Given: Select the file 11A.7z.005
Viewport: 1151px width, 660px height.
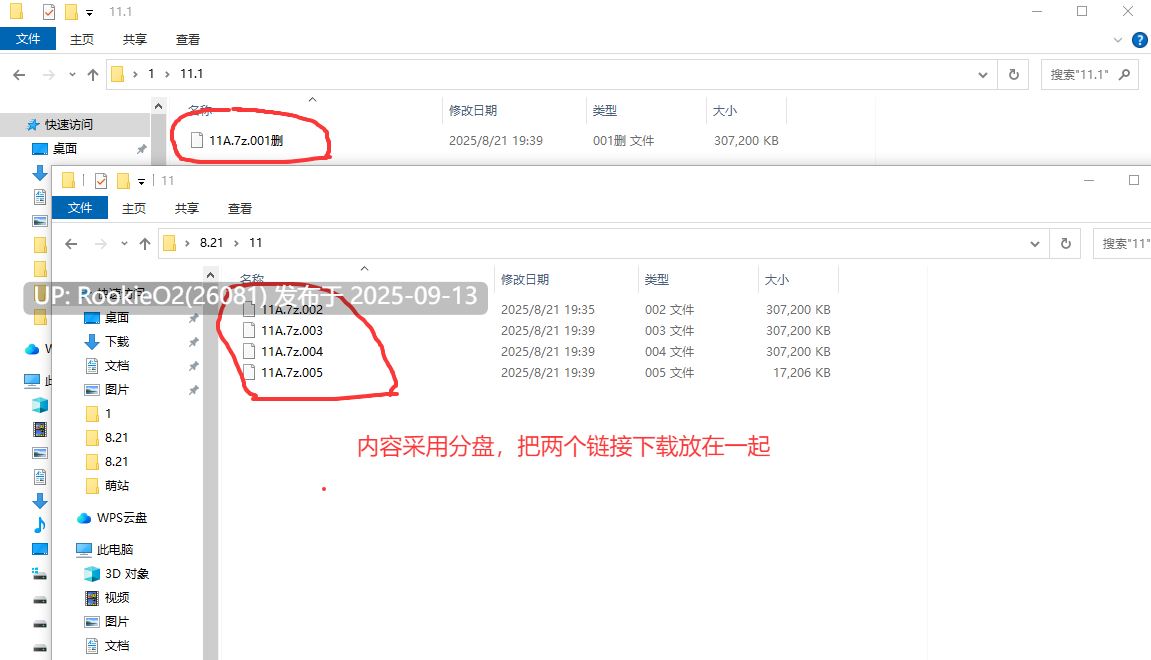Looking at the screenshot, I should [291, 373].
